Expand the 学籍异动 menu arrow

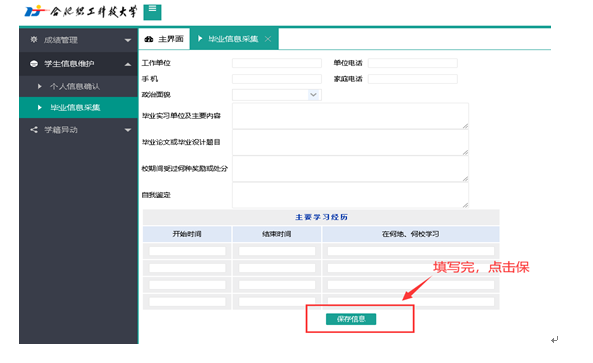click(x=128, y=130)
